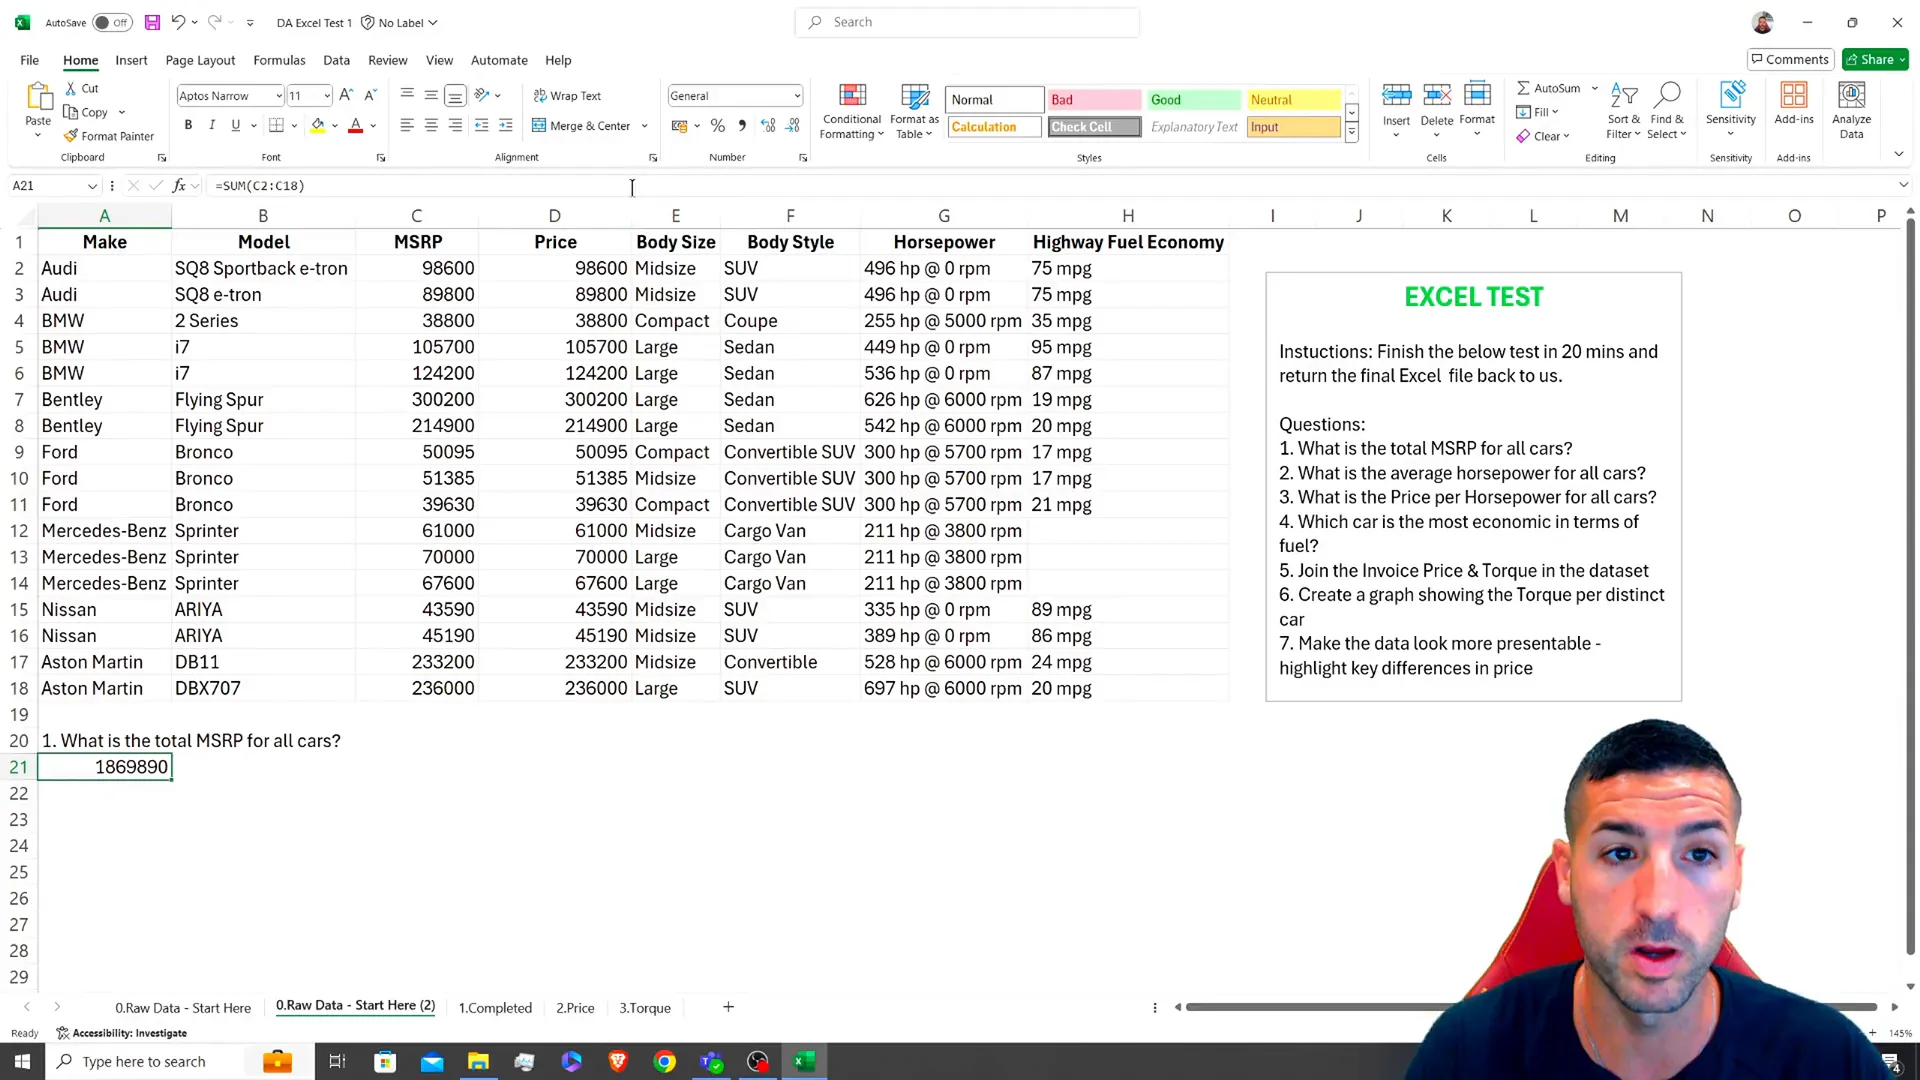Image resolution: width=1920 pixels, height=1080 pixels.
Task: Open Find & Select menu
Action: (1667, 111)
